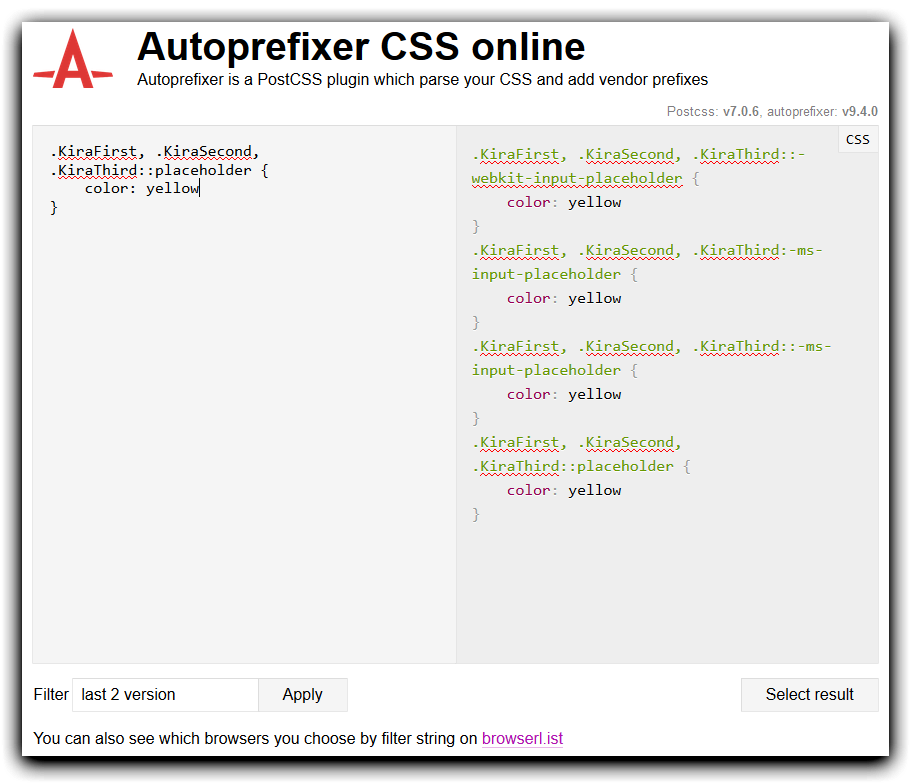Click the CSS label on output panel

(858, 139)
